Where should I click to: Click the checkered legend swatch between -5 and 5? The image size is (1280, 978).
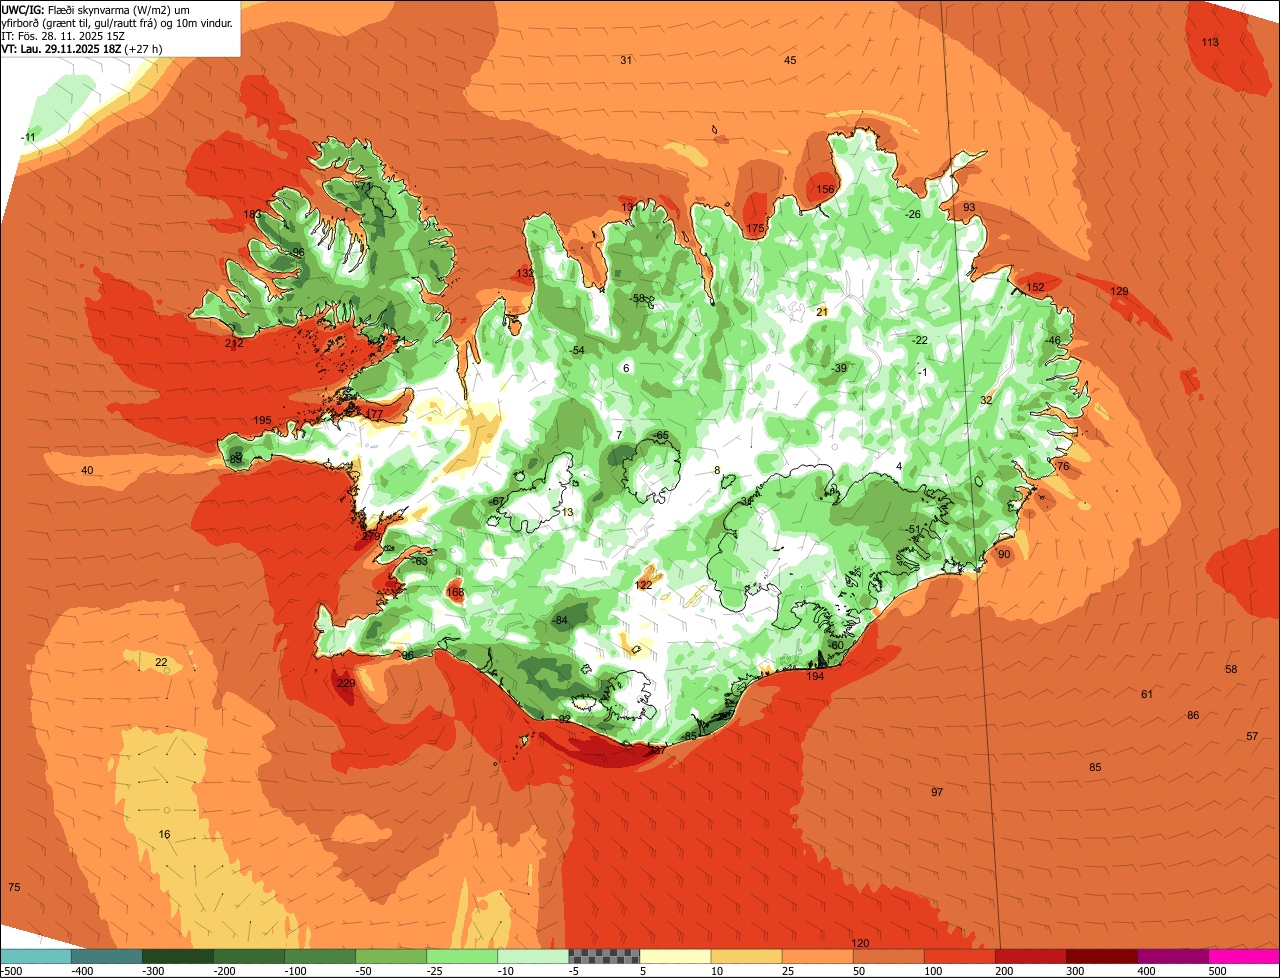(604, 956)
